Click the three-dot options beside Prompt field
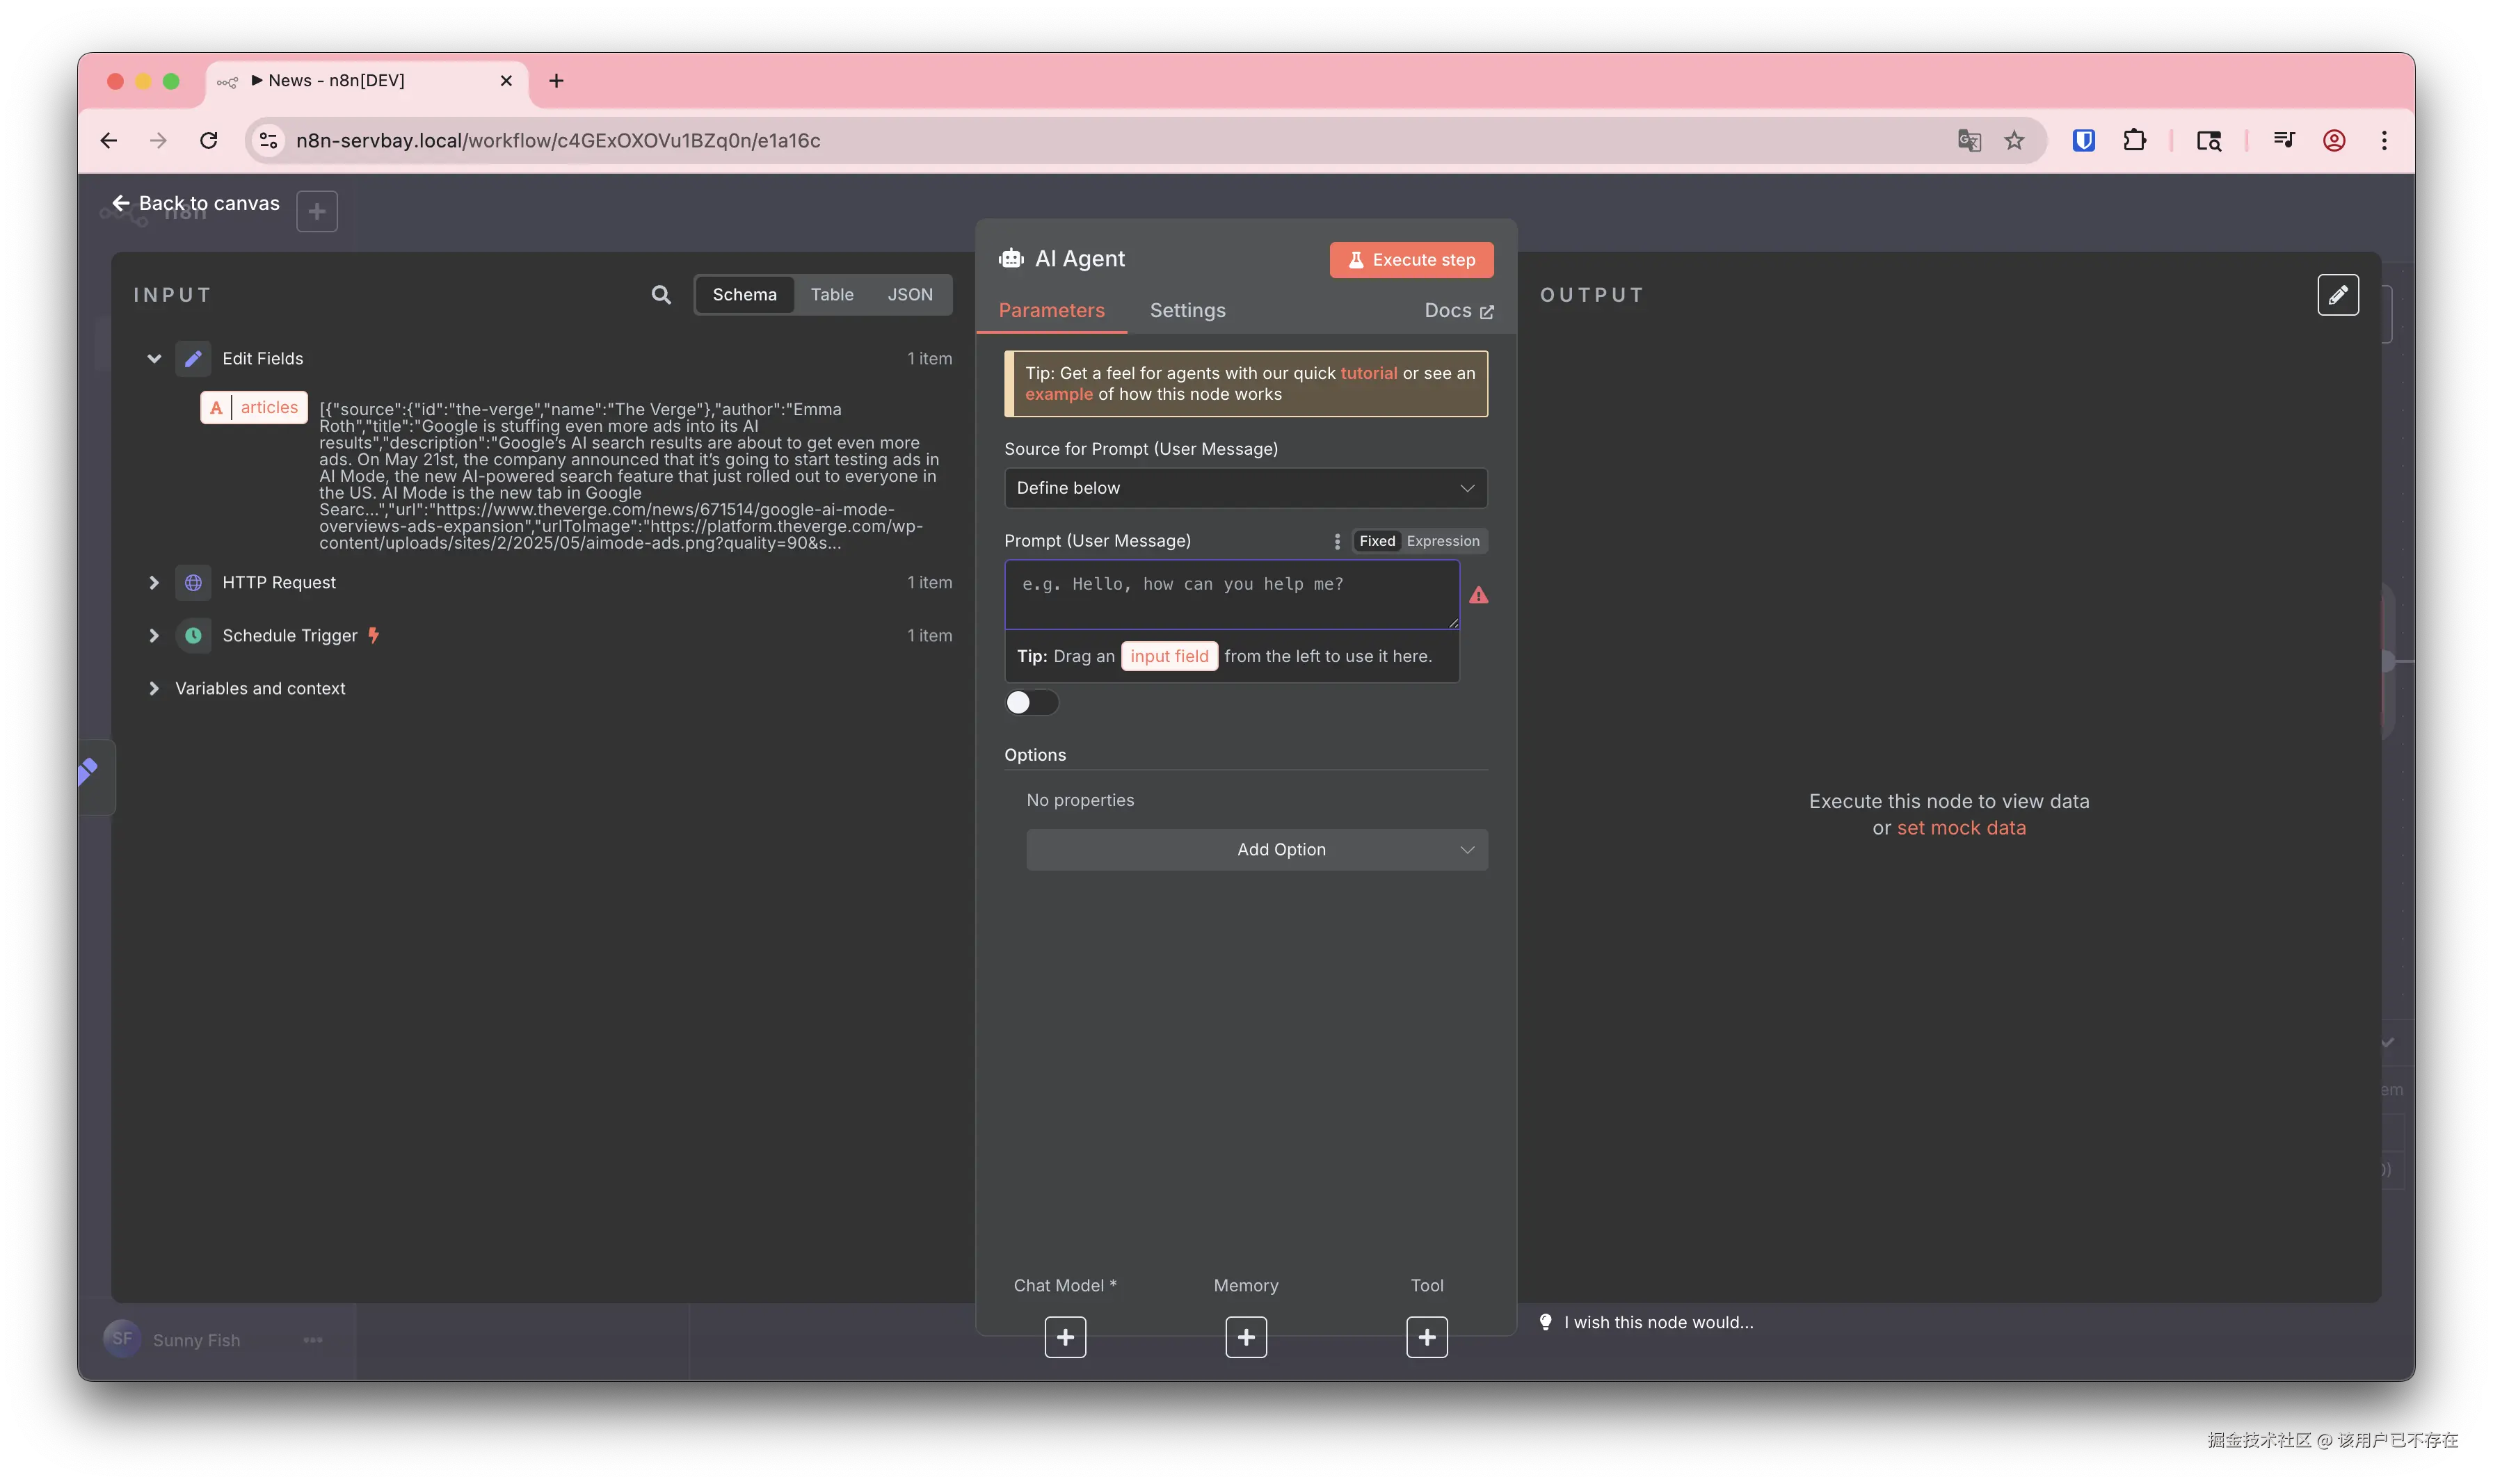The image size is (2493, 1484). [x=1337, y=541]
